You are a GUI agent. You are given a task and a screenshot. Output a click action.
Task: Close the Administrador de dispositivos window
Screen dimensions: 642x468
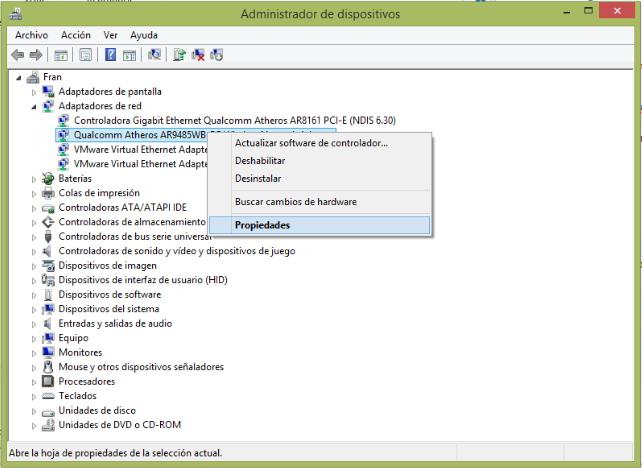pos(617,11)
